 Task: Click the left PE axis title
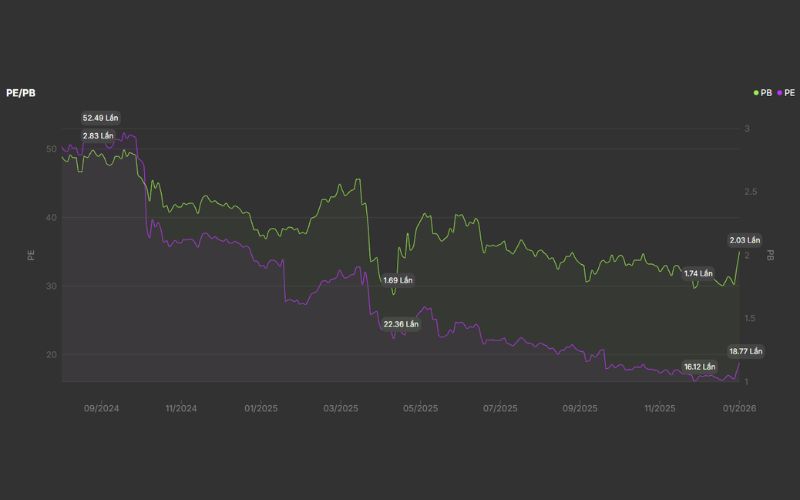click(31, 255)
